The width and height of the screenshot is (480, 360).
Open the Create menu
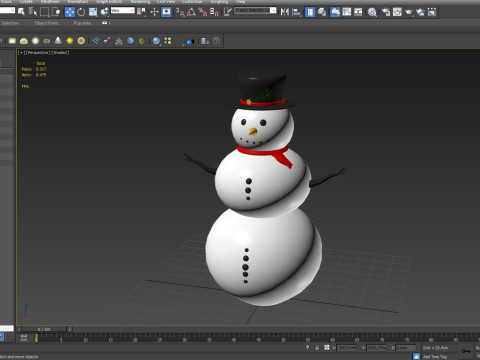26,2
